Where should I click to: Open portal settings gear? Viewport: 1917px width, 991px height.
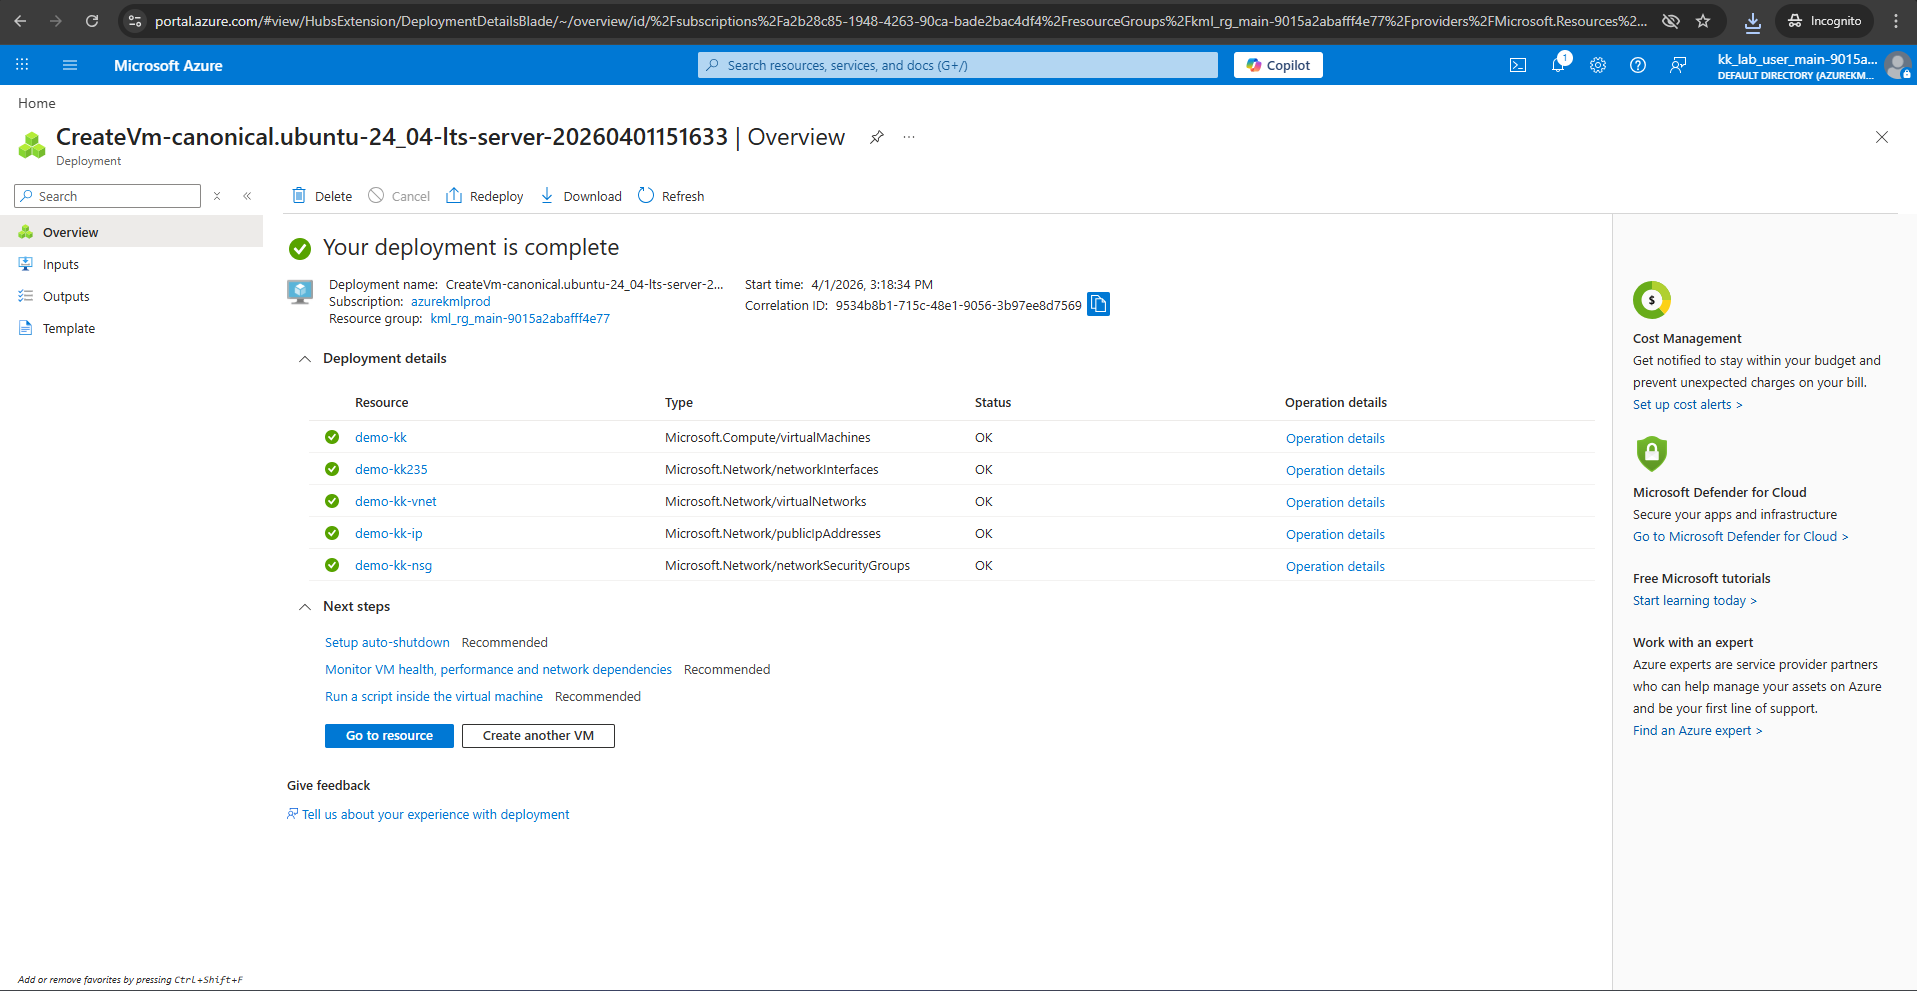(x=1598, y=65)
